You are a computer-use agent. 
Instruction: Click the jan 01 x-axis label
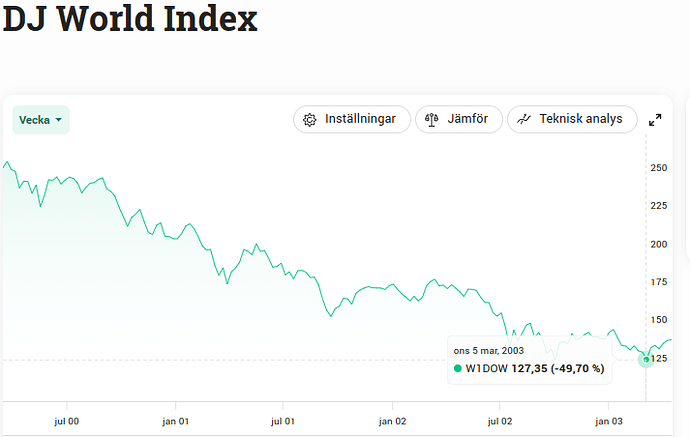(176, 422)
